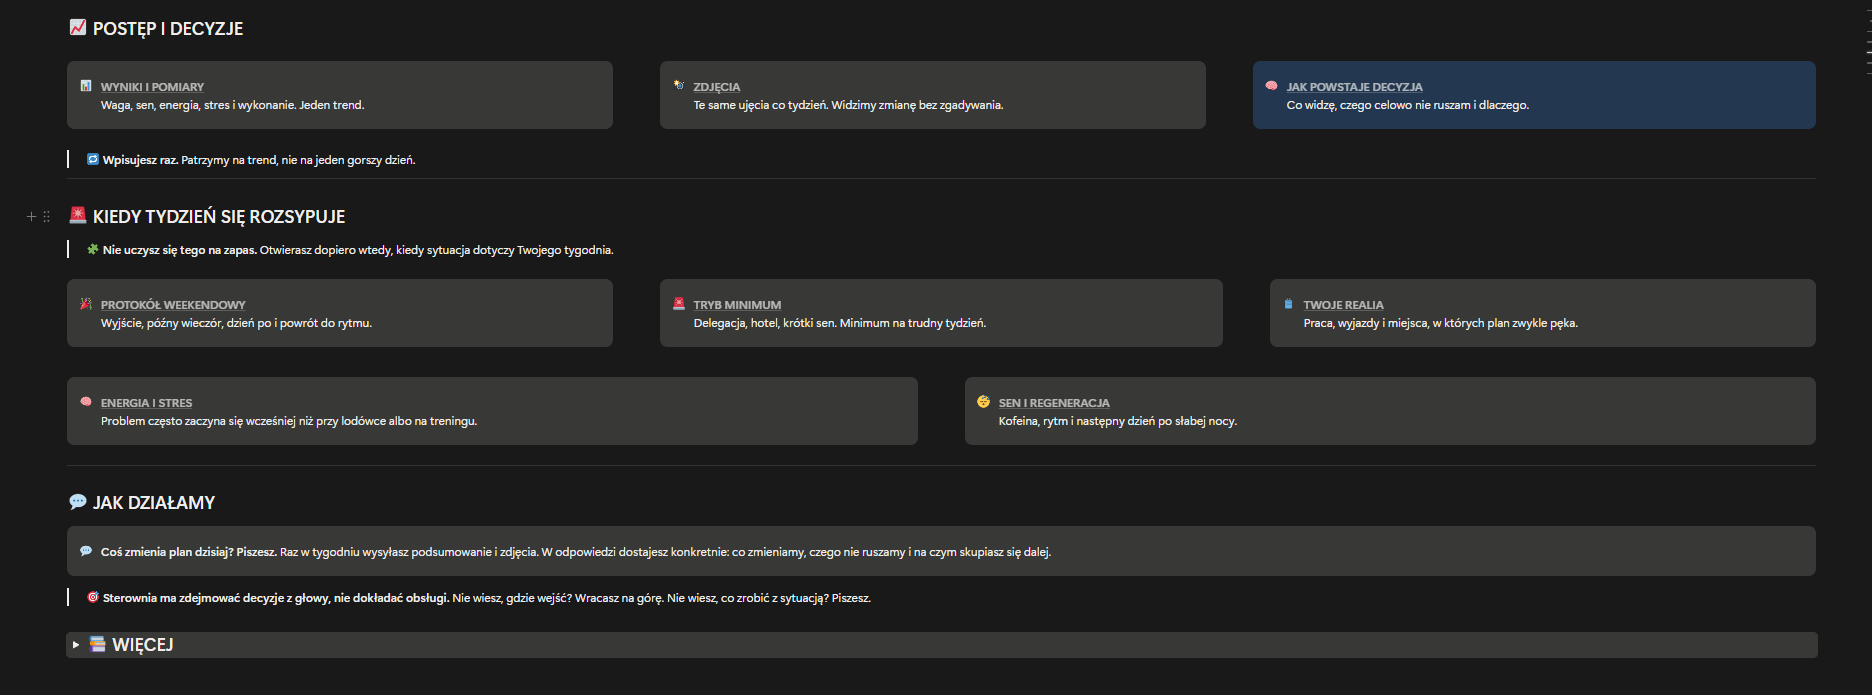This screenshot has height=695, width=1872.
Task: Click the brain icon beside ENERGIA I STRES
Action: (86, 402)
